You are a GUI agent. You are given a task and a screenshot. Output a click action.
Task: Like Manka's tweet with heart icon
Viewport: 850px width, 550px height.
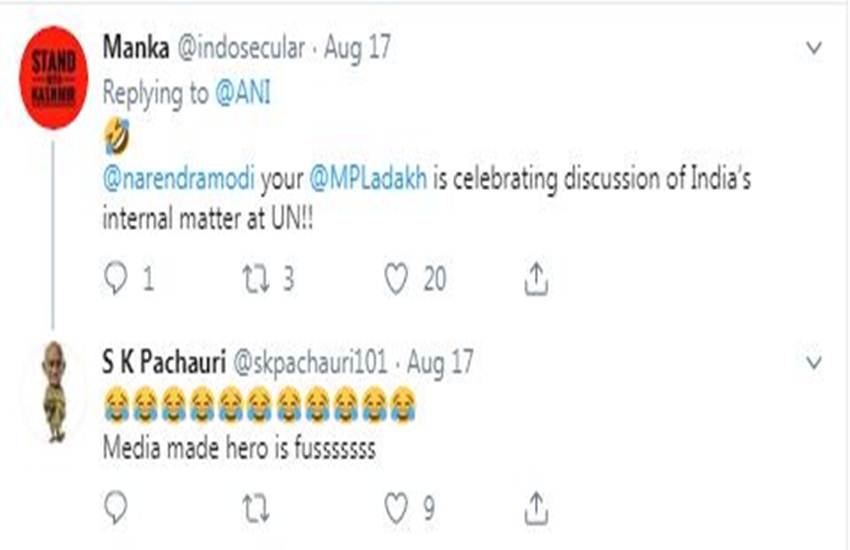coord(397,280)
